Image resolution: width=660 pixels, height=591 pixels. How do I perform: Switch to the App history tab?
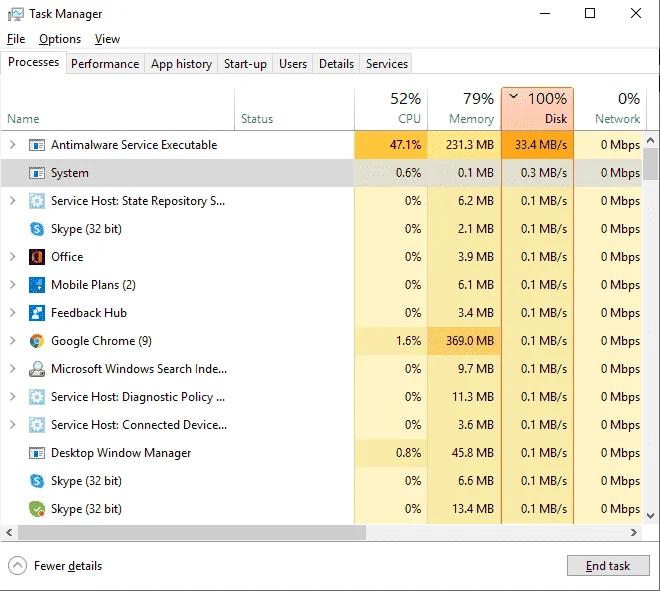tap(181, 64)
